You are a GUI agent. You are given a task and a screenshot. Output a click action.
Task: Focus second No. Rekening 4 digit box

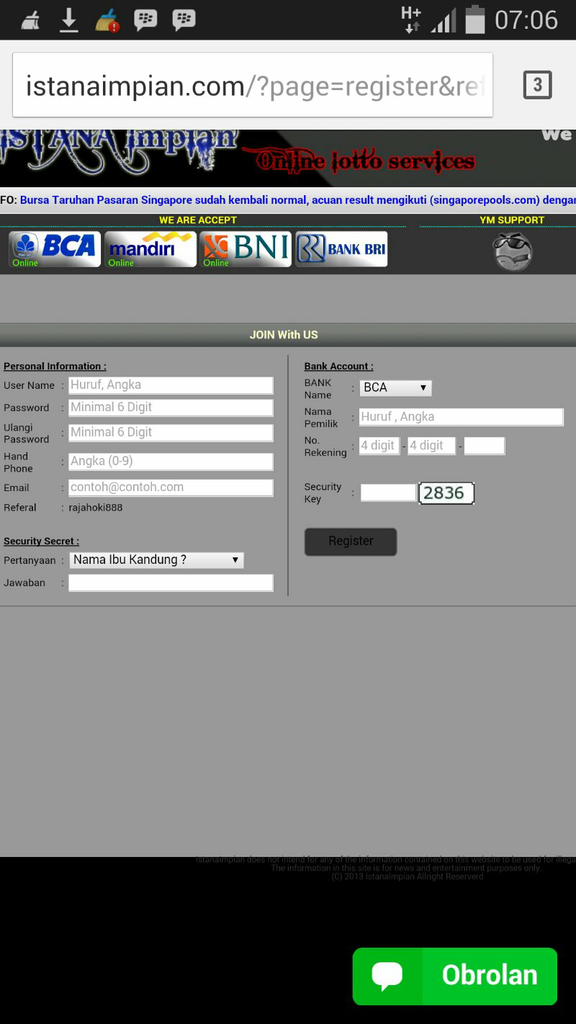431,446
